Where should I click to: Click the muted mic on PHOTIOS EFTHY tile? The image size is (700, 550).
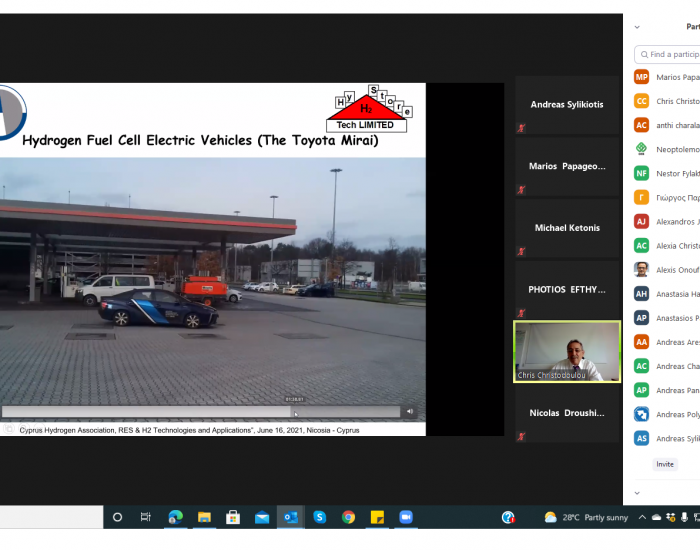(521, 313)
